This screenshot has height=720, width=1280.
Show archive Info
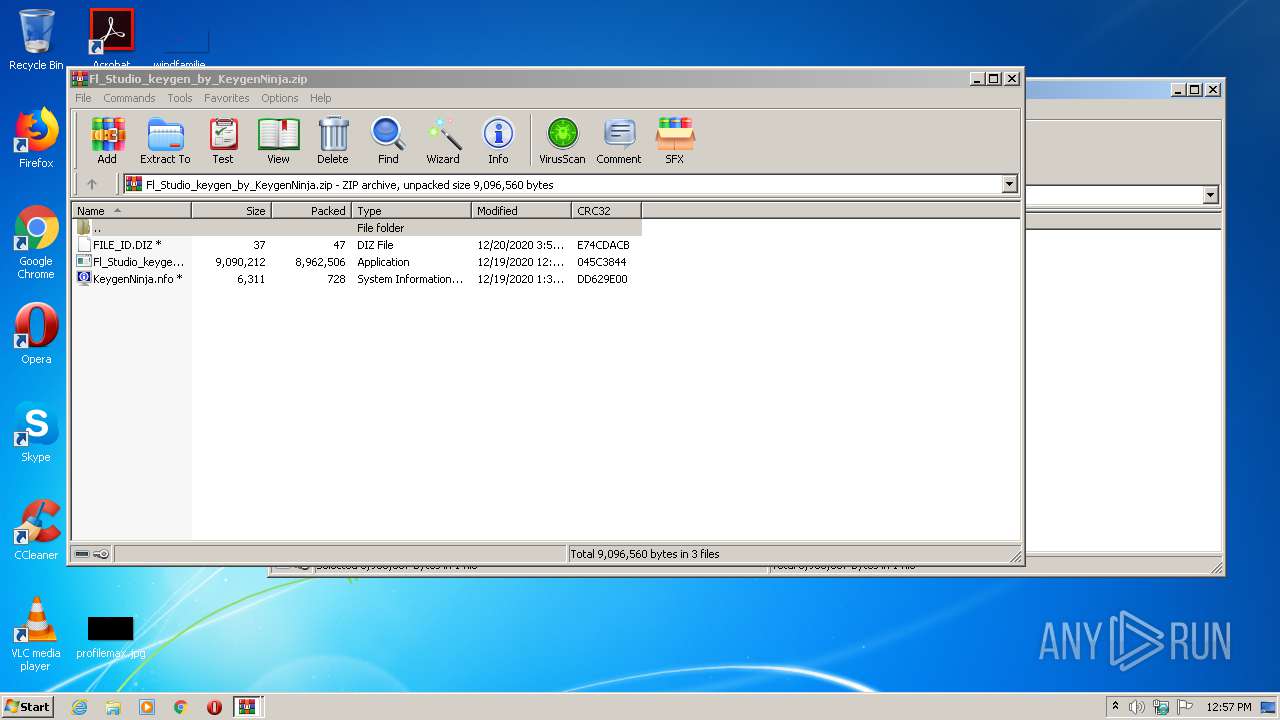[x=498, y=141]
